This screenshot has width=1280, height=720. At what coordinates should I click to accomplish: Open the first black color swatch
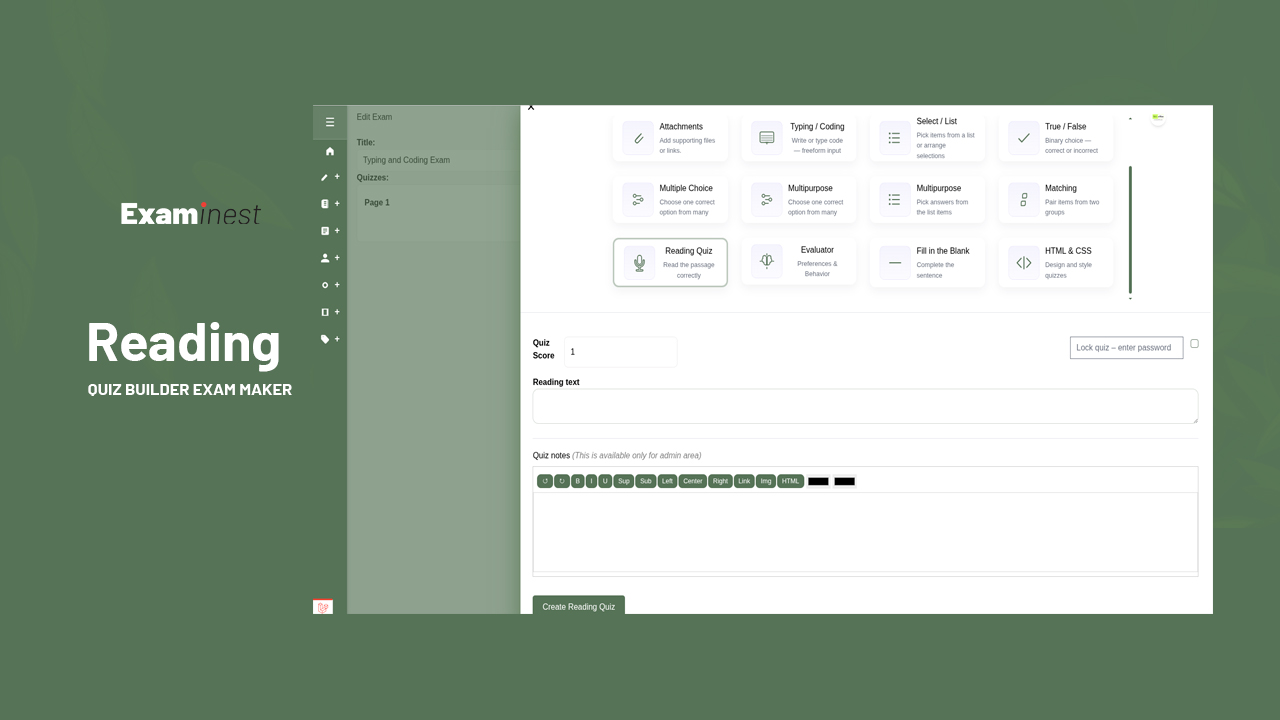[x=818, y=481]
